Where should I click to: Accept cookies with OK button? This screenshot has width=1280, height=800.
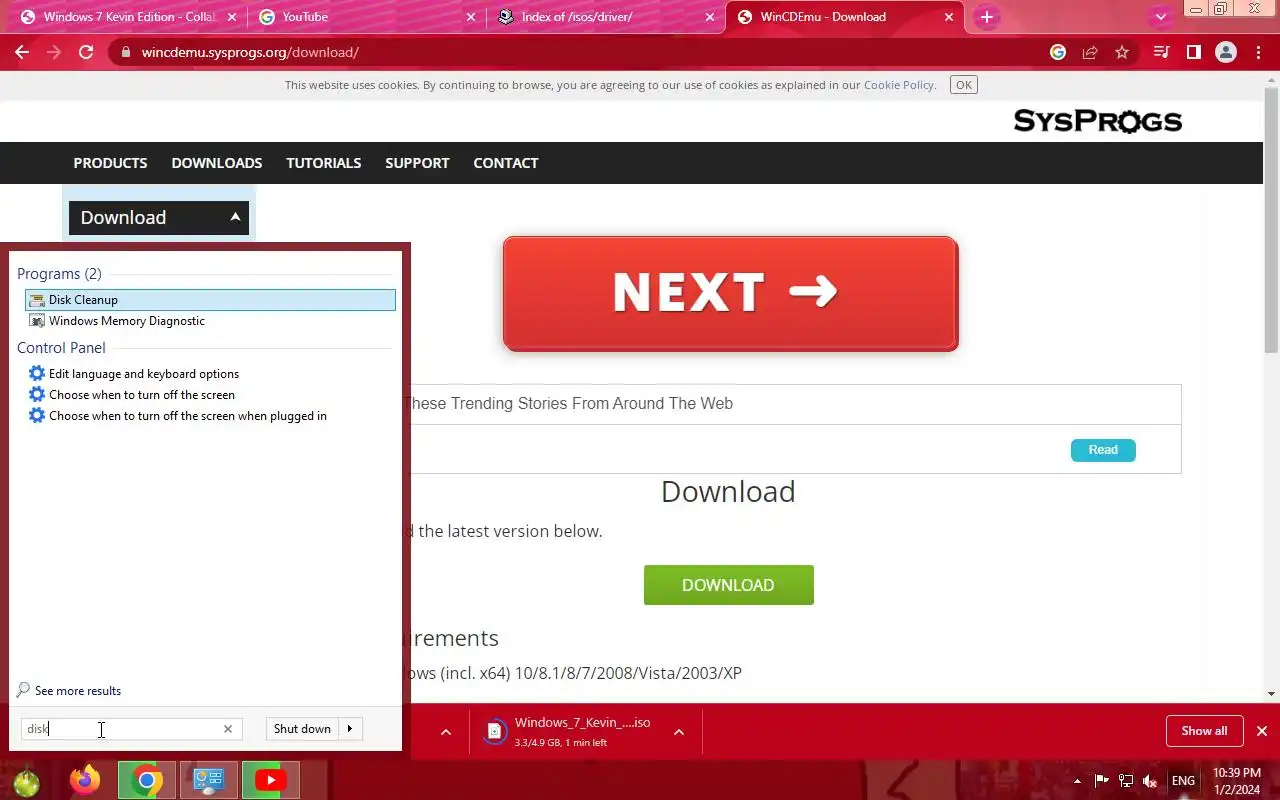click(964, 85)
